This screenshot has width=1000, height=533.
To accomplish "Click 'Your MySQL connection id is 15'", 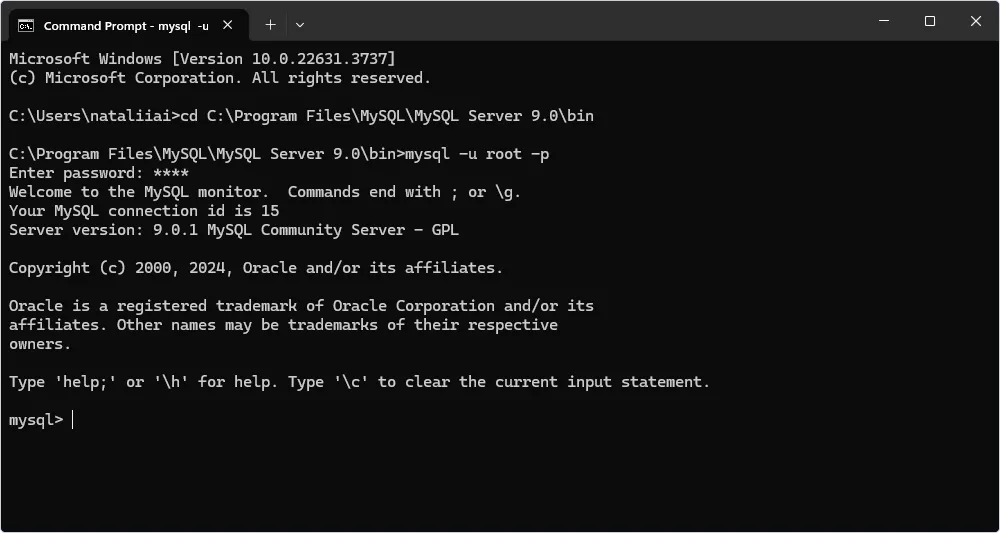I will tap(144, 211).
